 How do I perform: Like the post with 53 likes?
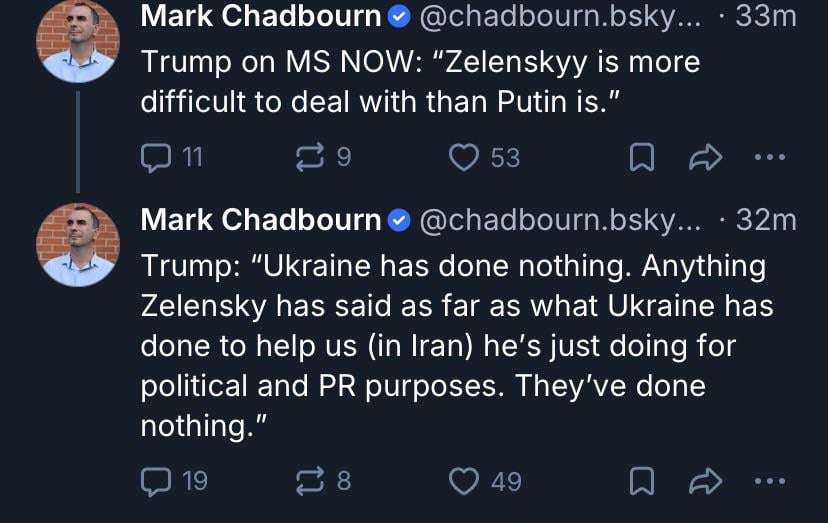point(463,157)
